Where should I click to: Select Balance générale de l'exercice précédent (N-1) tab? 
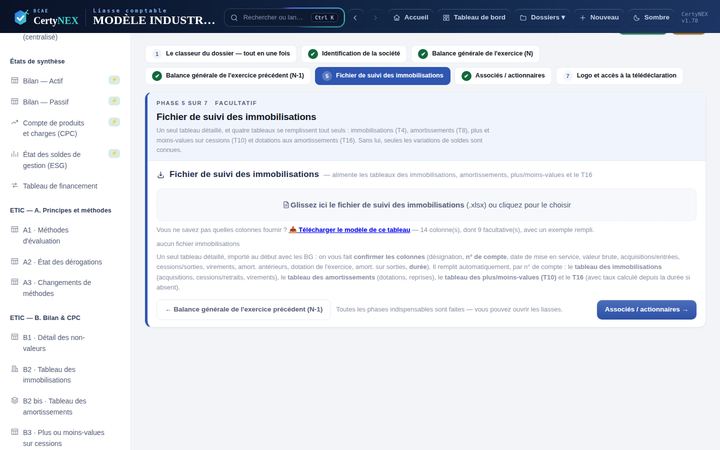click(228, 76)
